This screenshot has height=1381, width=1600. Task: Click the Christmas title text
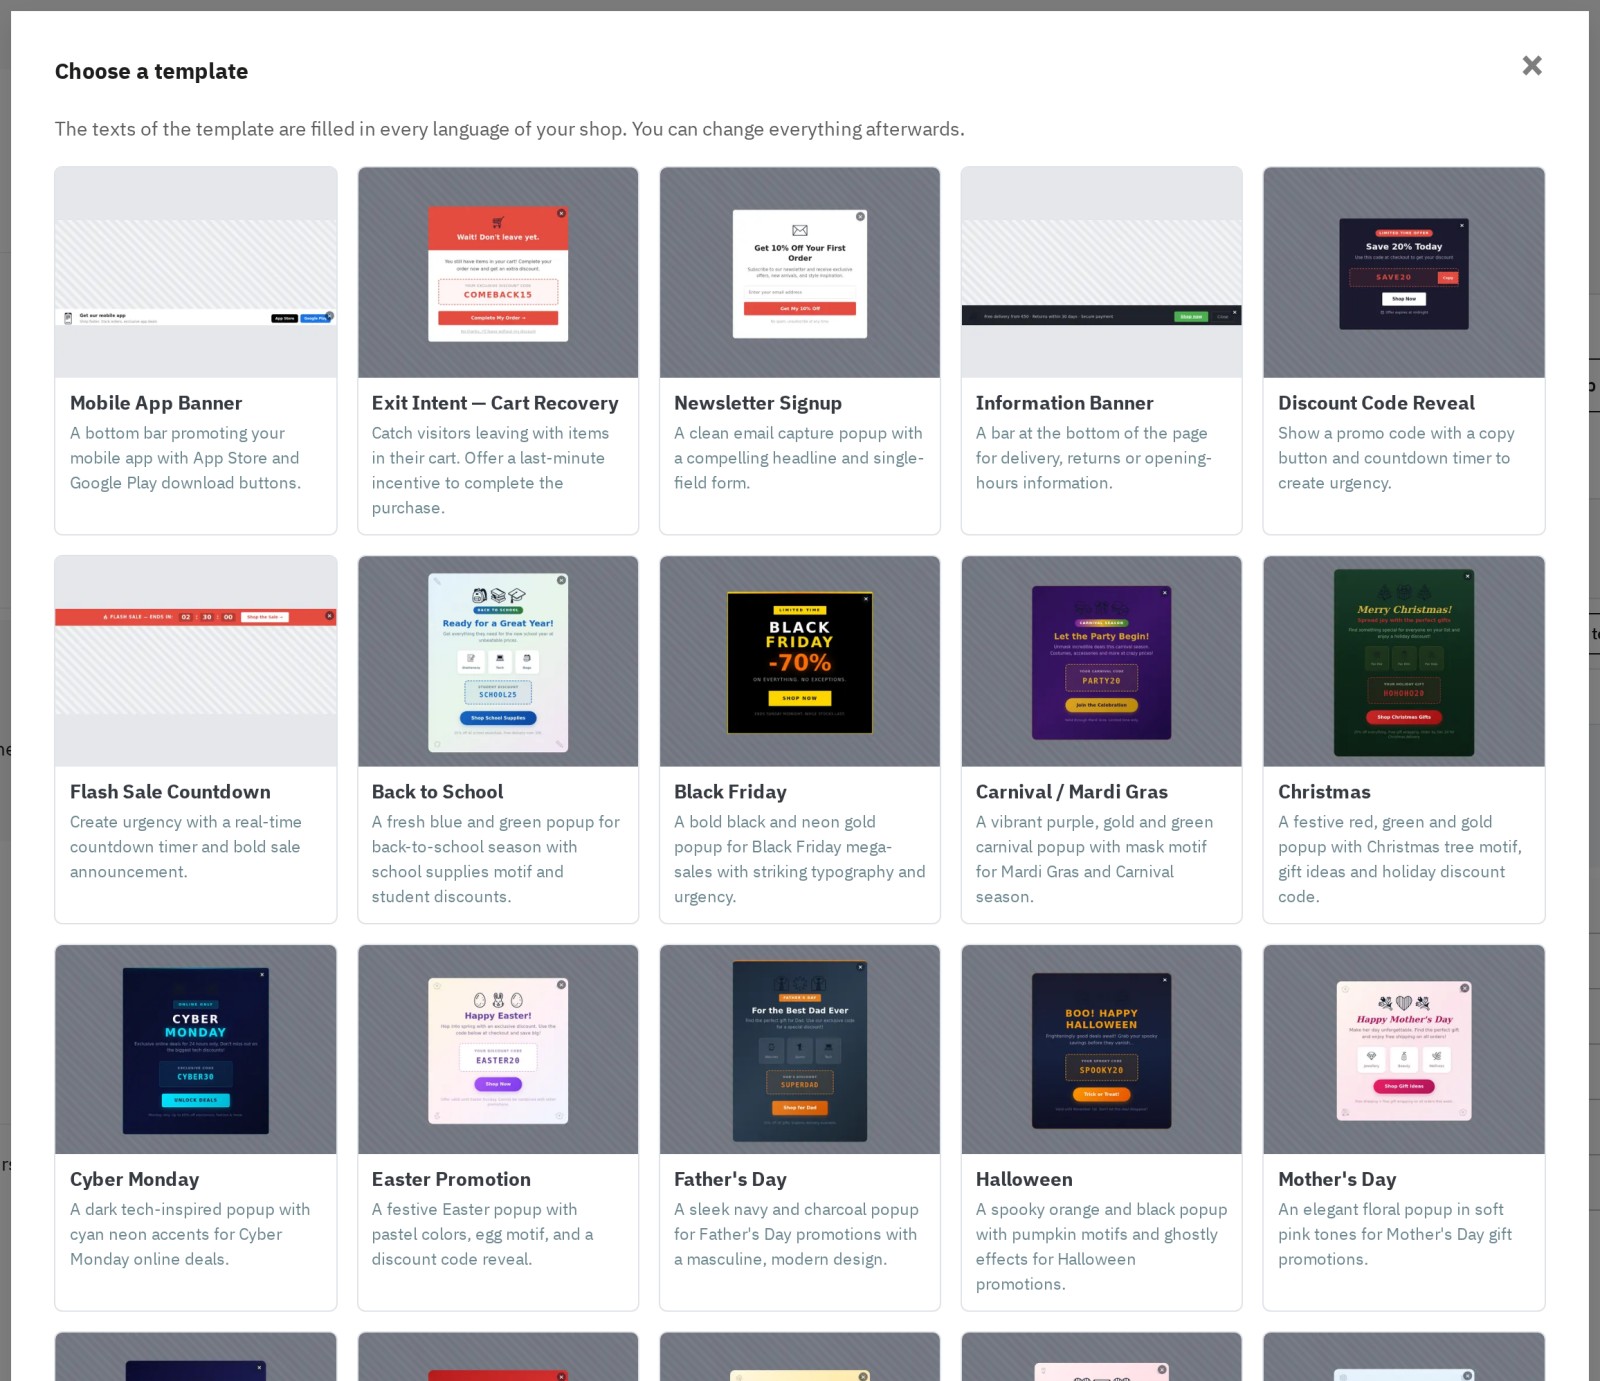tap(1324, 792)
